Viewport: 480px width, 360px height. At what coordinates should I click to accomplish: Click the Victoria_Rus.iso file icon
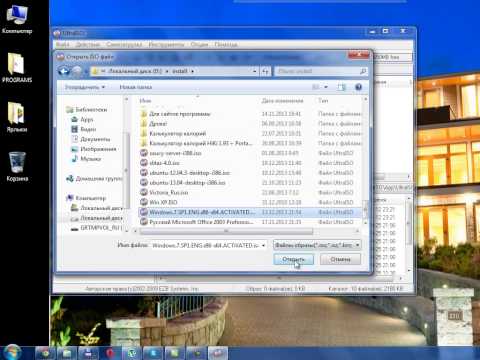pos(144,192)
